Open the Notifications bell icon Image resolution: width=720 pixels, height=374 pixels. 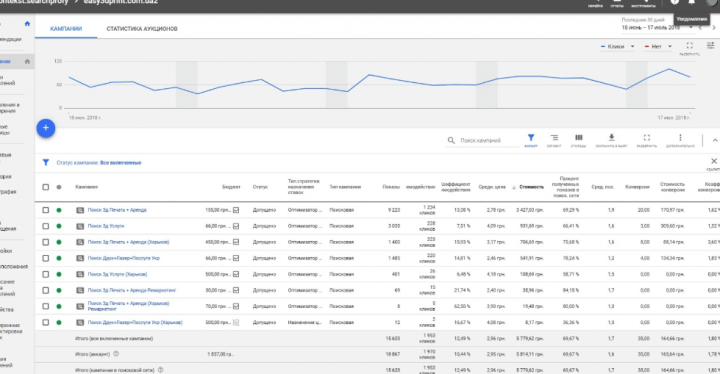(692, 2)
